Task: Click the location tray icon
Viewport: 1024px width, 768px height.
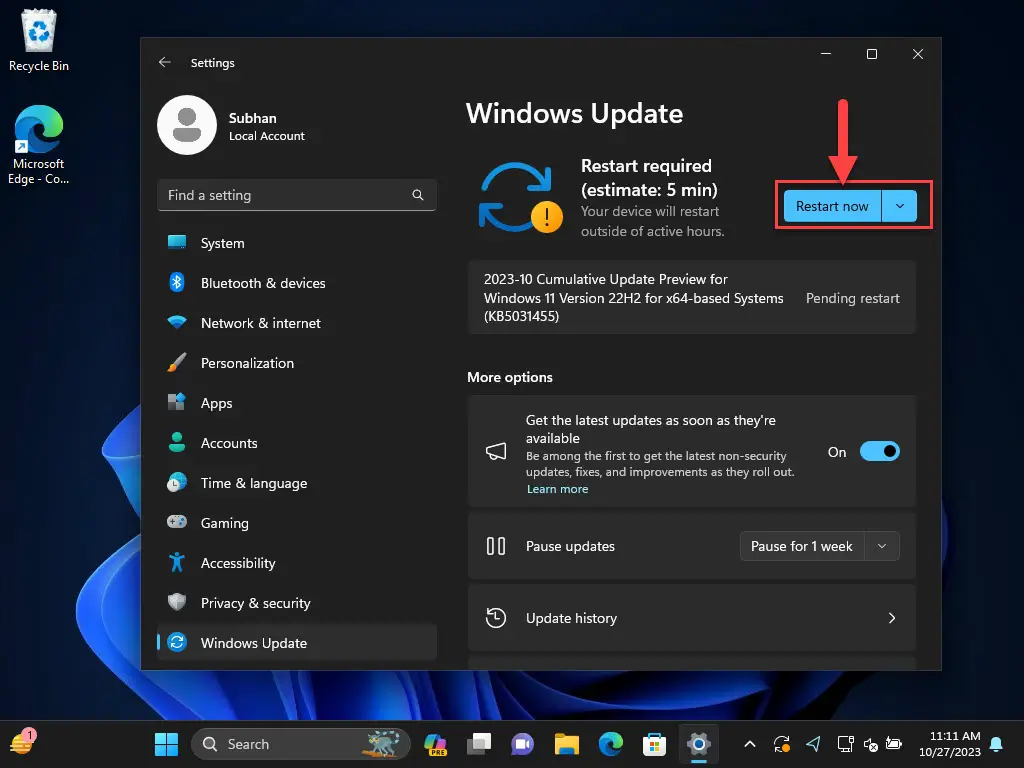Action: [x=813, y=744]
